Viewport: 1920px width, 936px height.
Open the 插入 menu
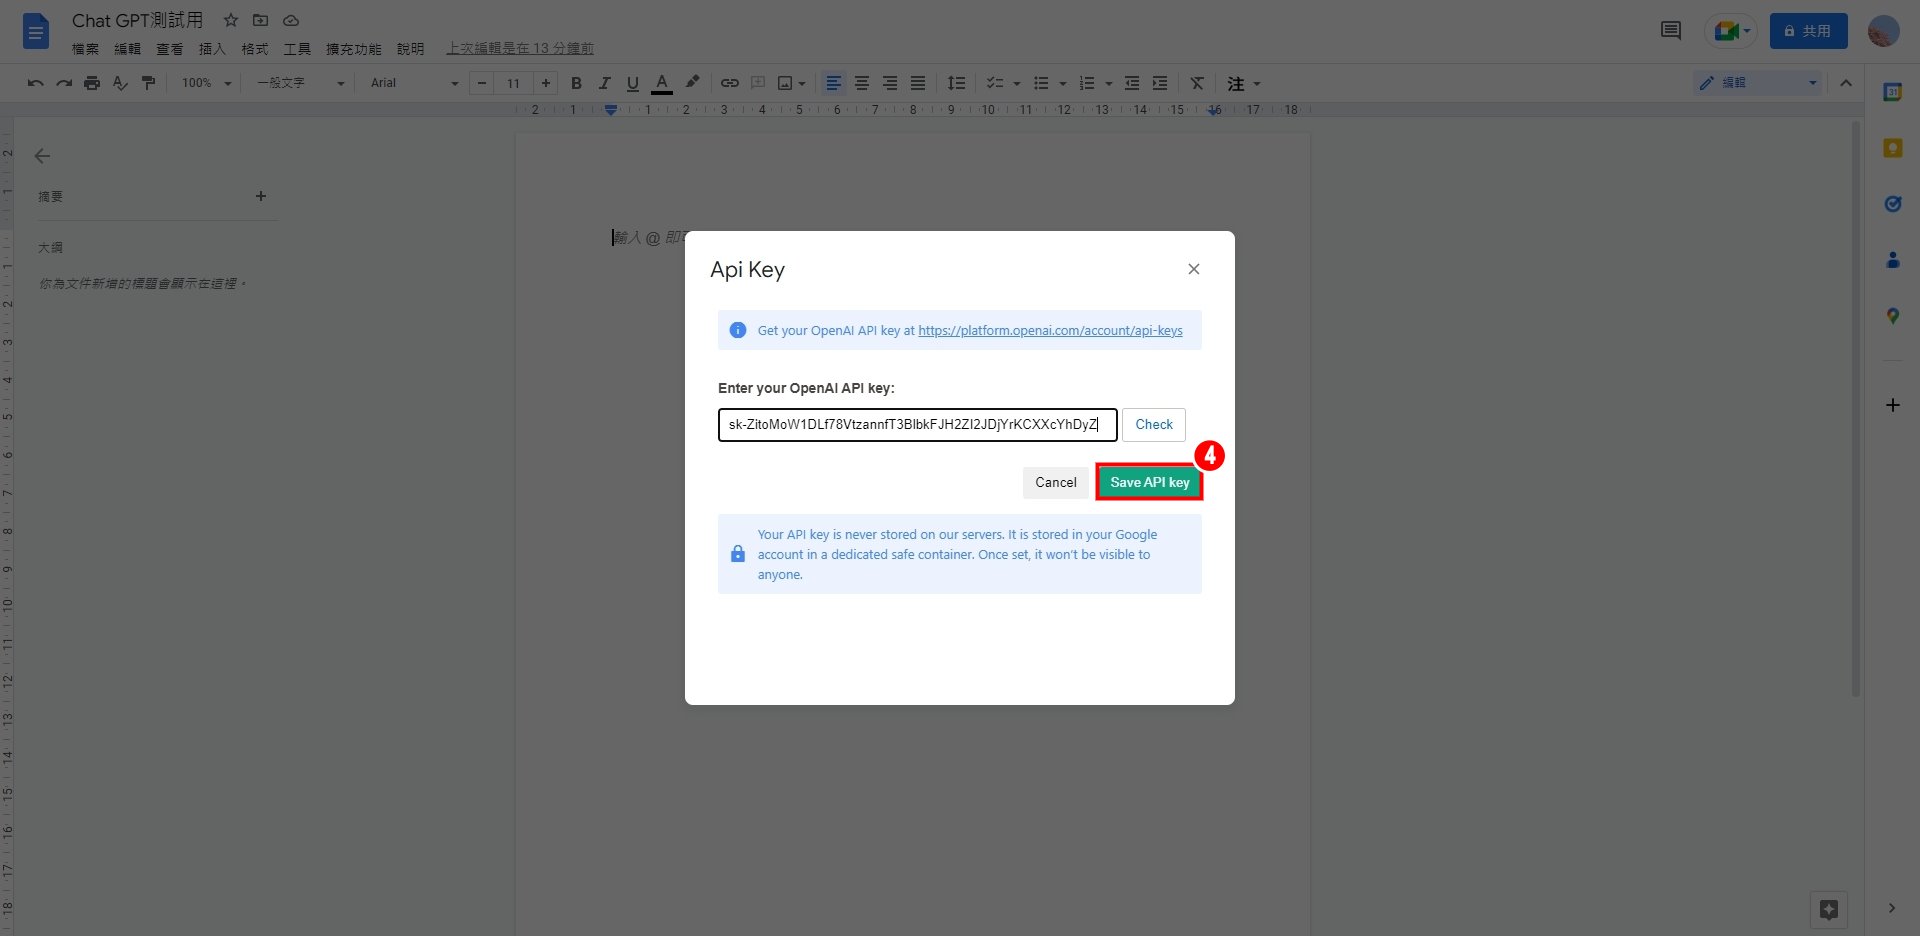click(212, 48)
